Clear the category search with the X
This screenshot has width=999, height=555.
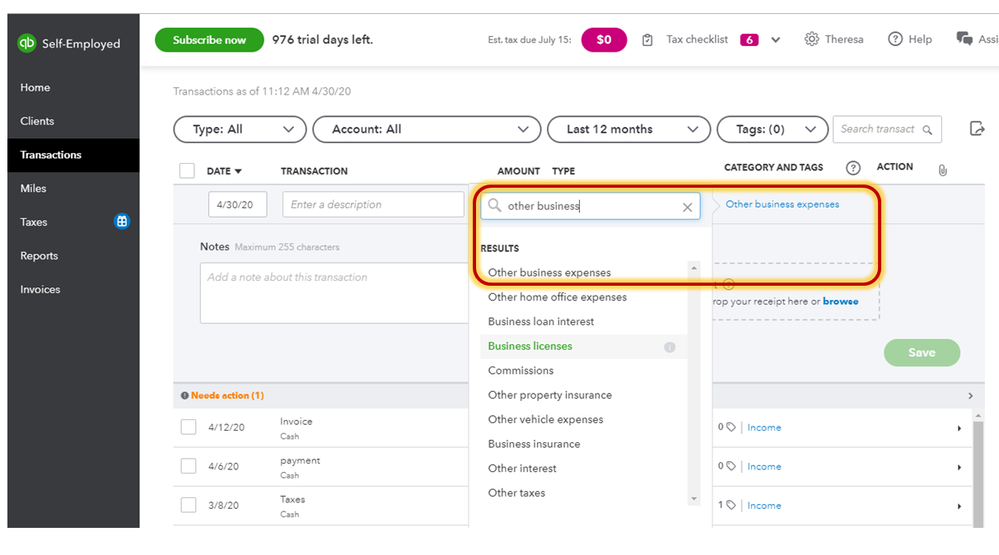point(687,207)
